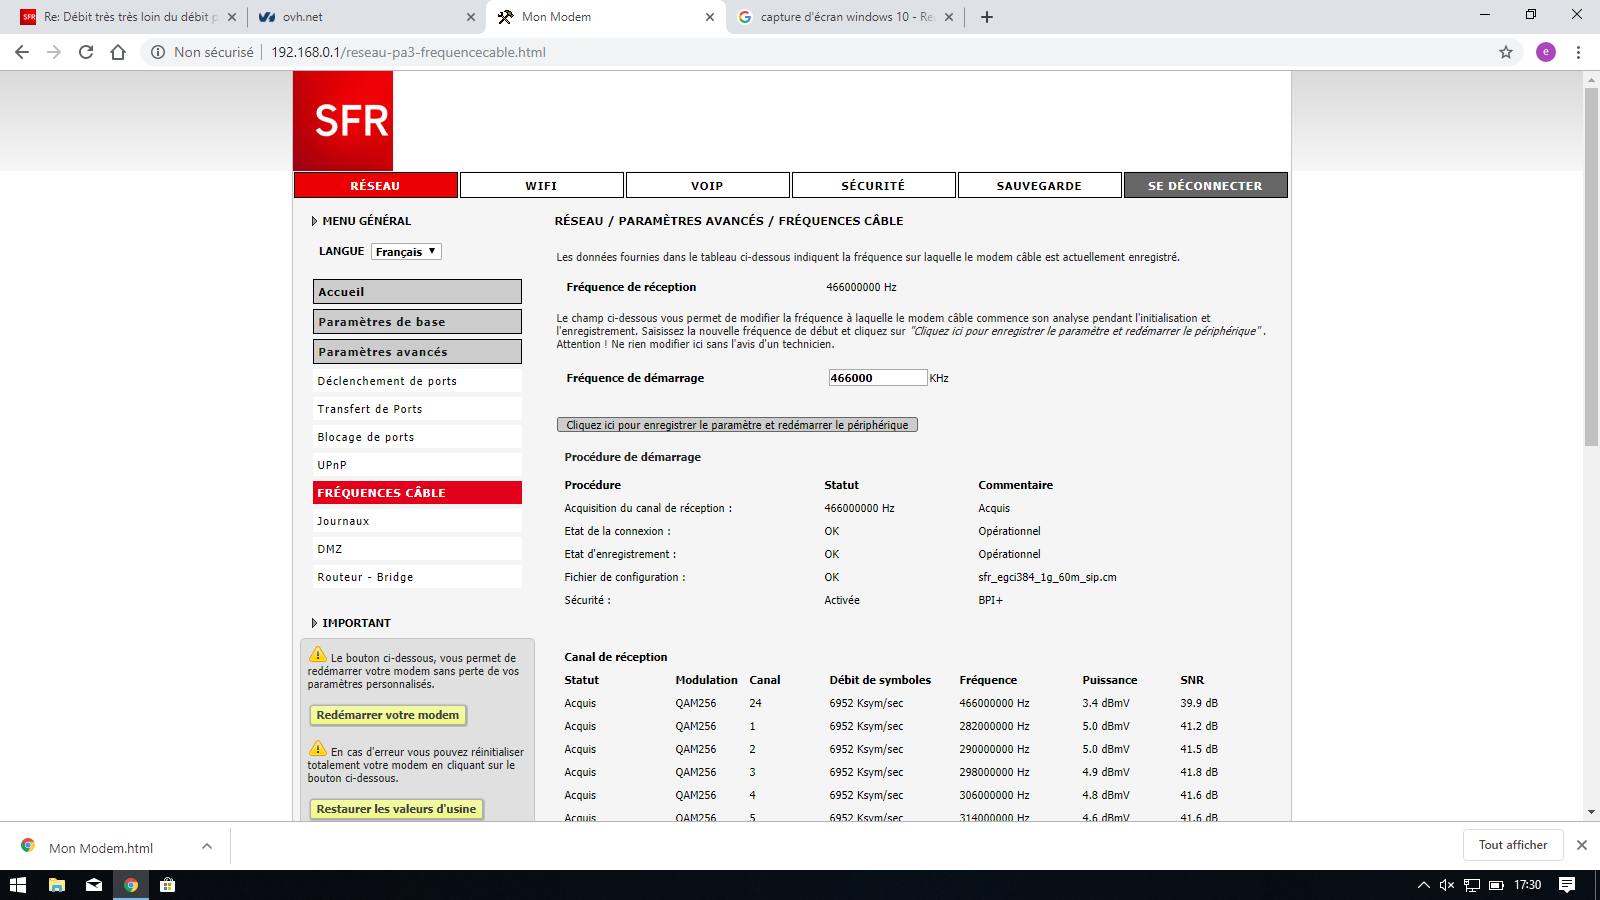Open the Chrome three-dot menu

click(x=1578, y=52)
